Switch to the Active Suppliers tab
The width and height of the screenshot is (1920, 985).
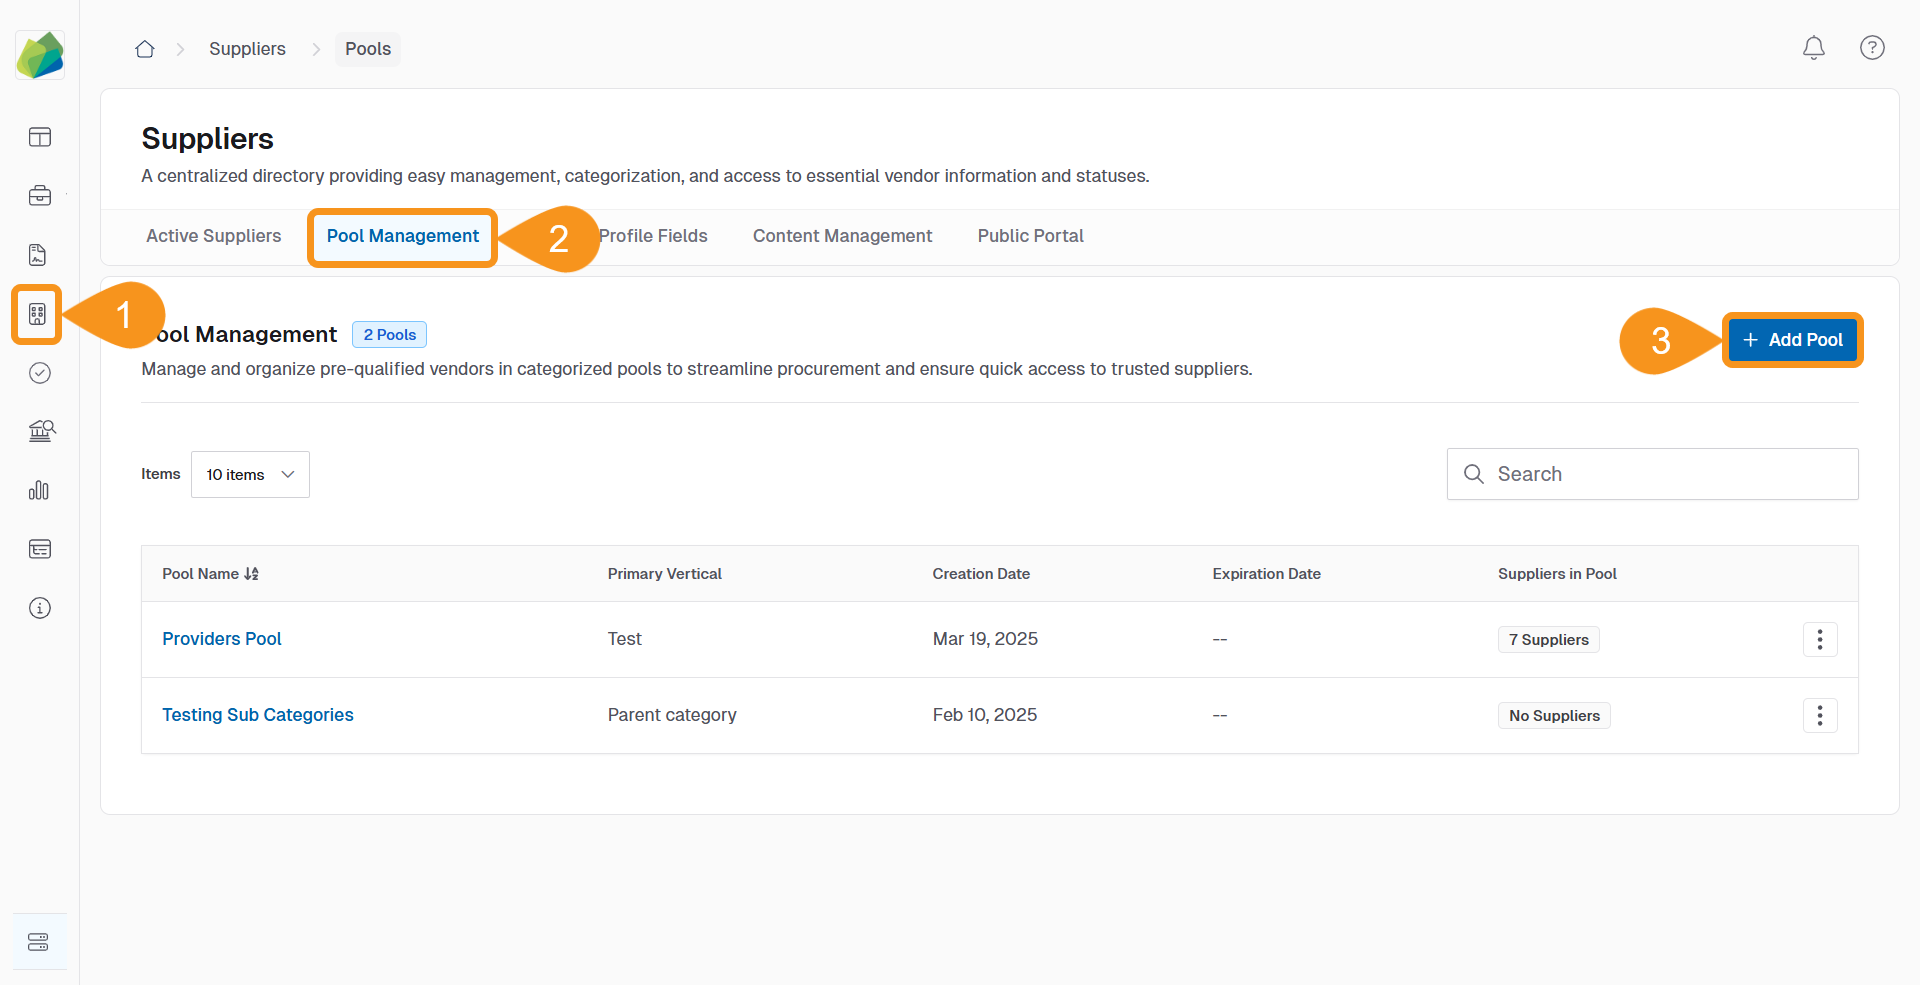213,236
